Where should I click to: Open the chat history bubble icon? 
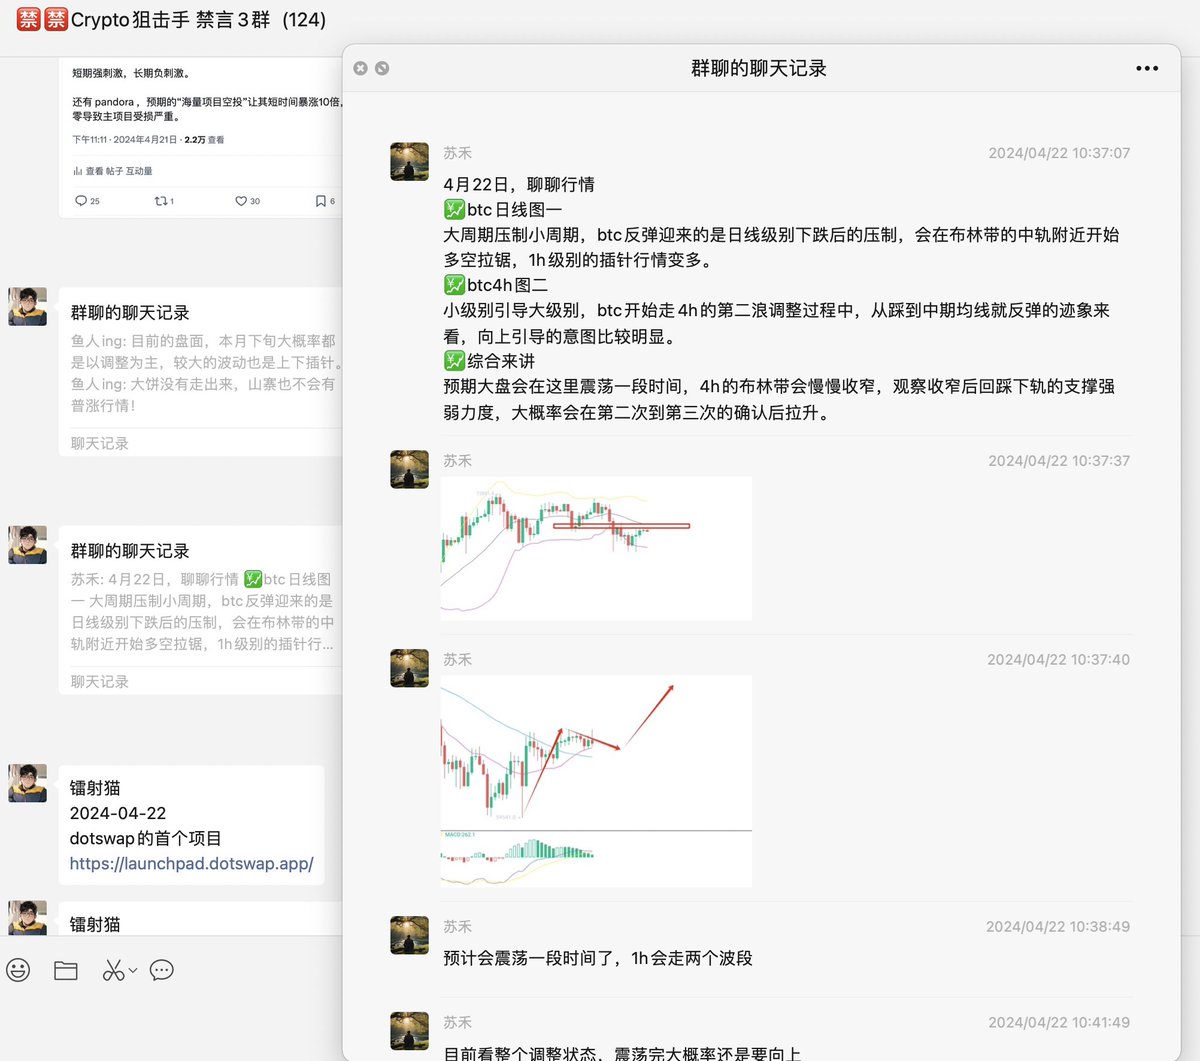tap(161, 970)
